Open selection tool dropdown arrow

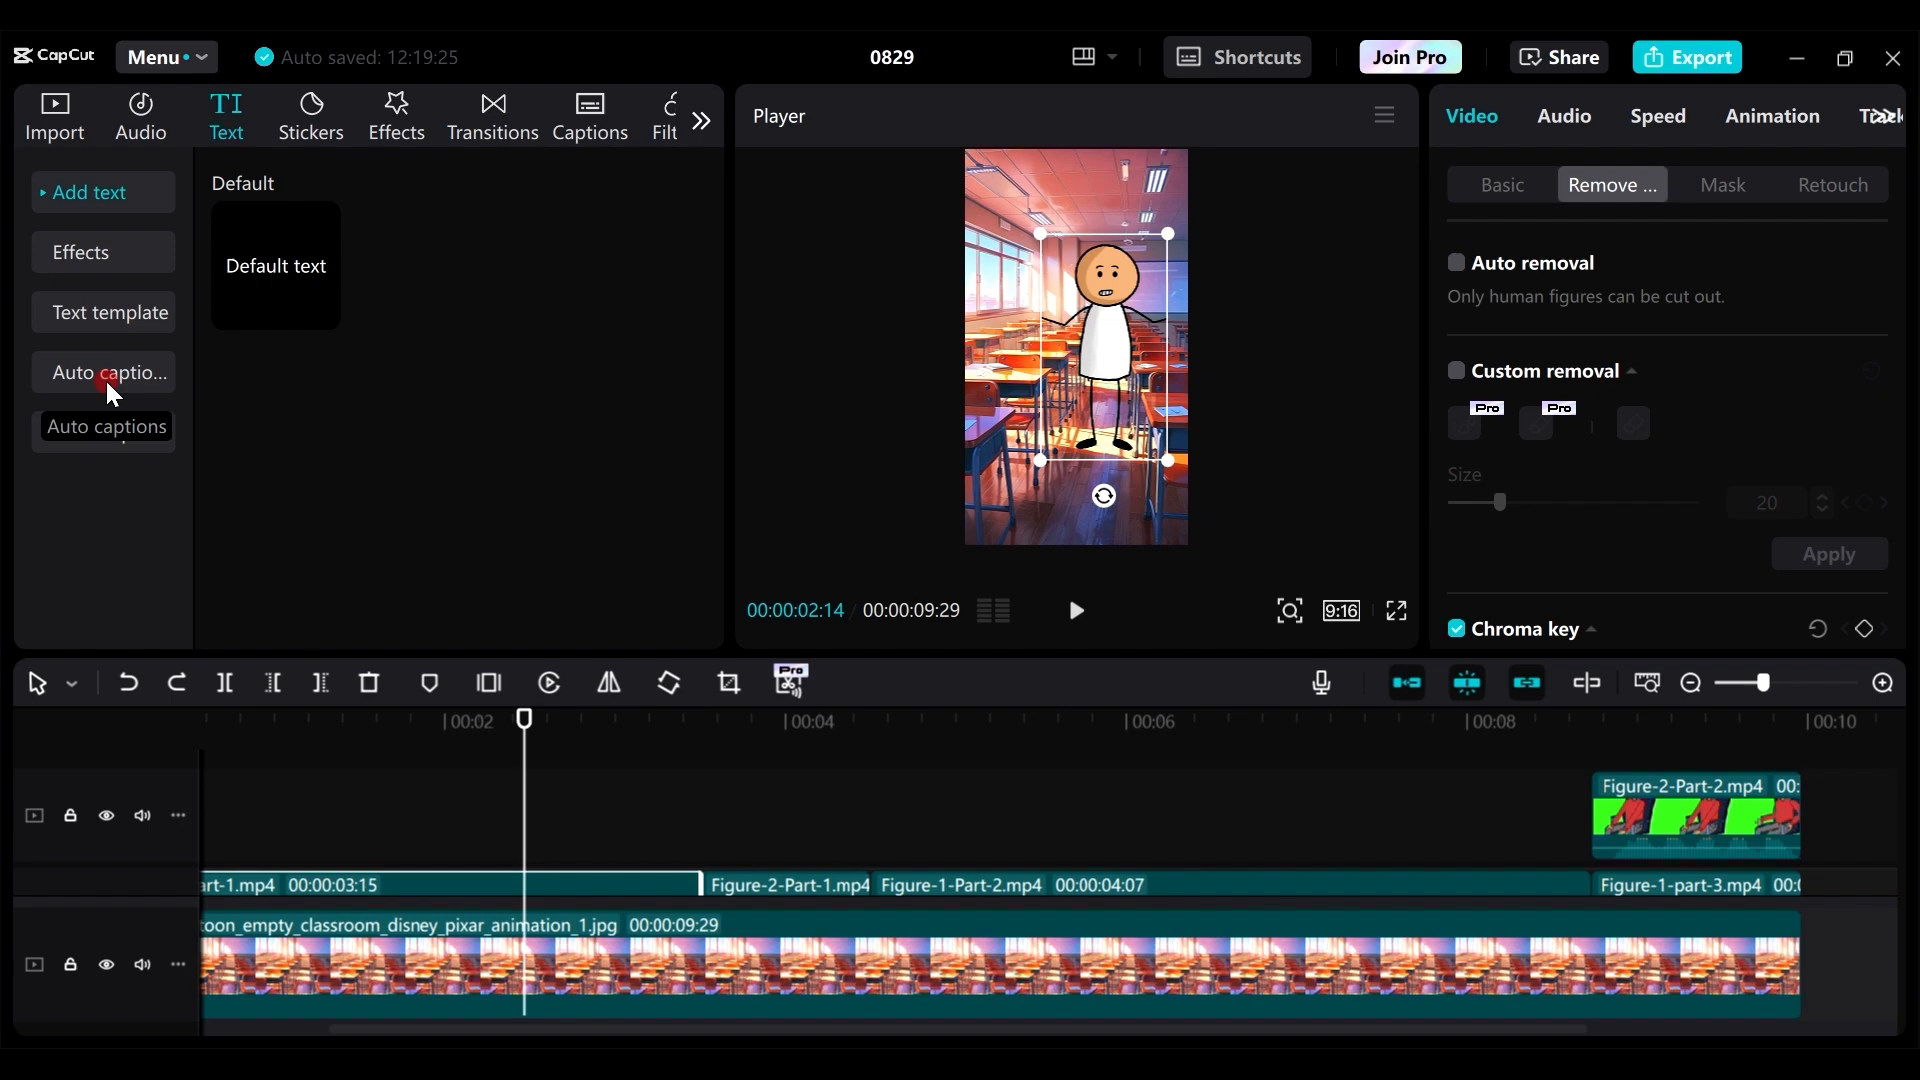(72, 685)
